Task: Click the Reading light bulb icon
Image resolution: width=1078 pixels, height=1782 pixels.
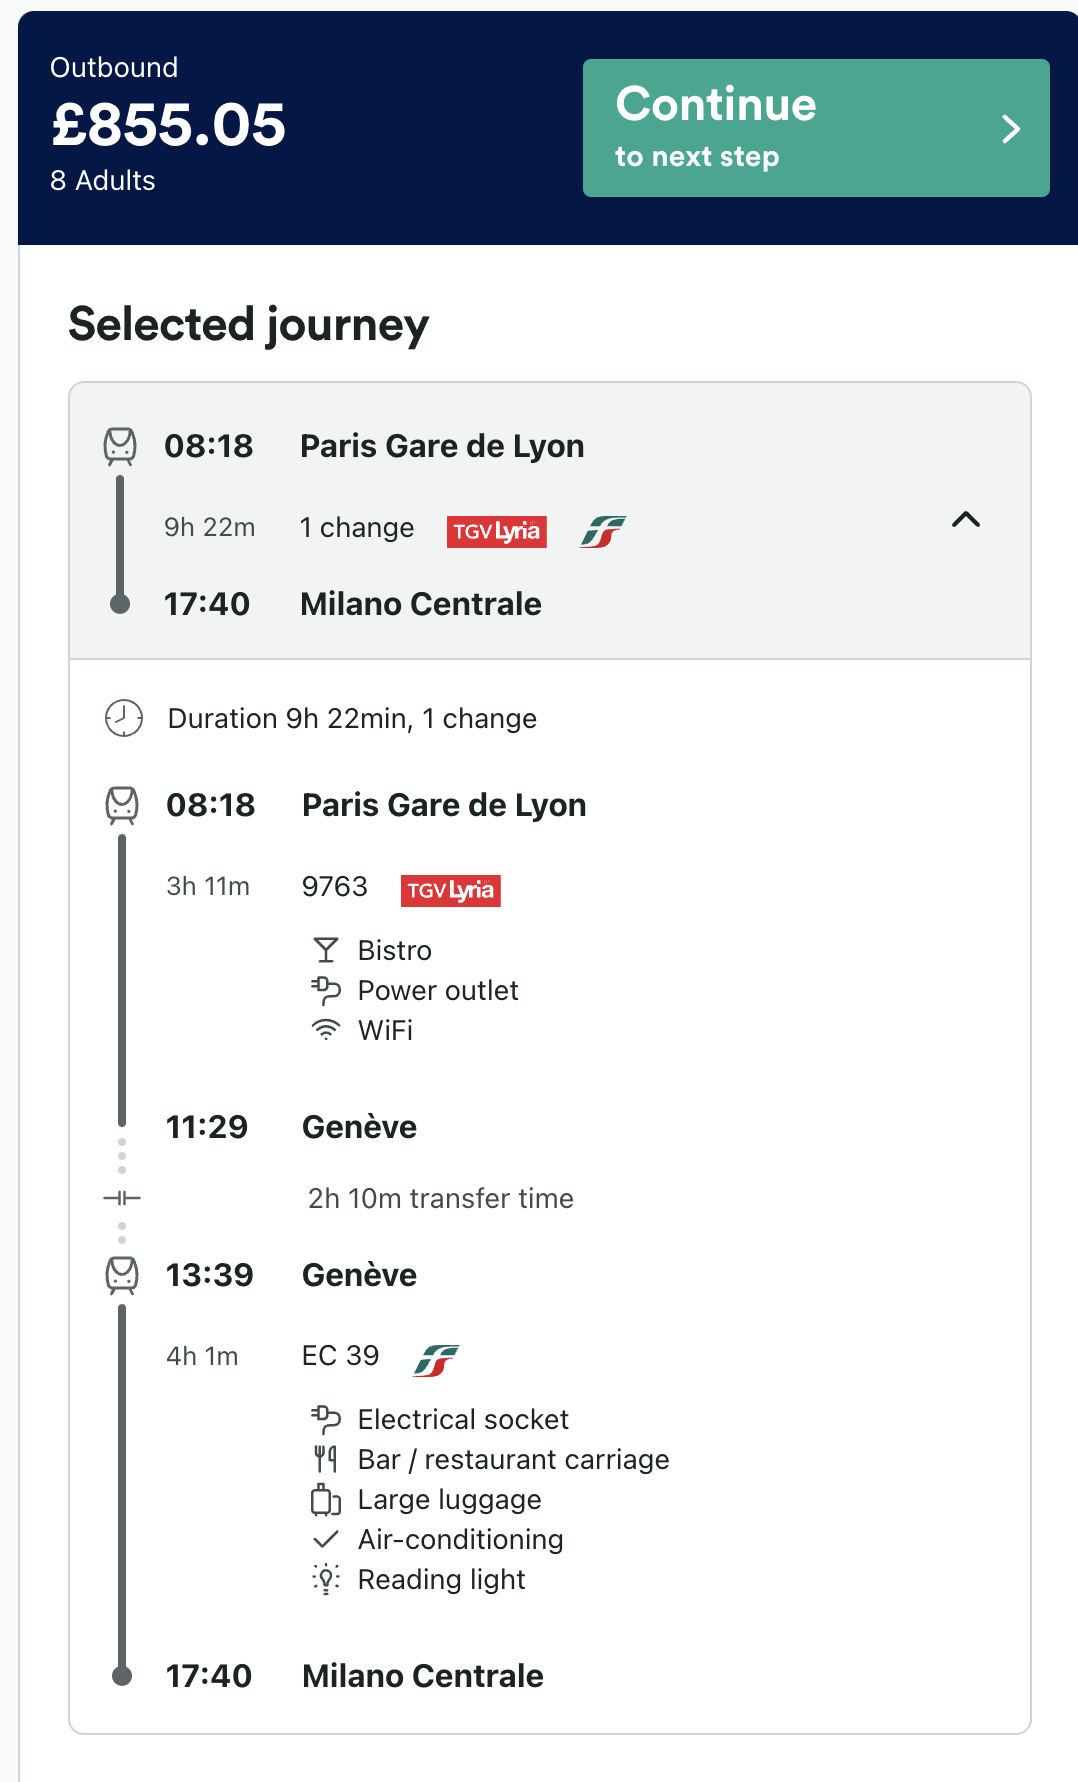Action: 326,1579
